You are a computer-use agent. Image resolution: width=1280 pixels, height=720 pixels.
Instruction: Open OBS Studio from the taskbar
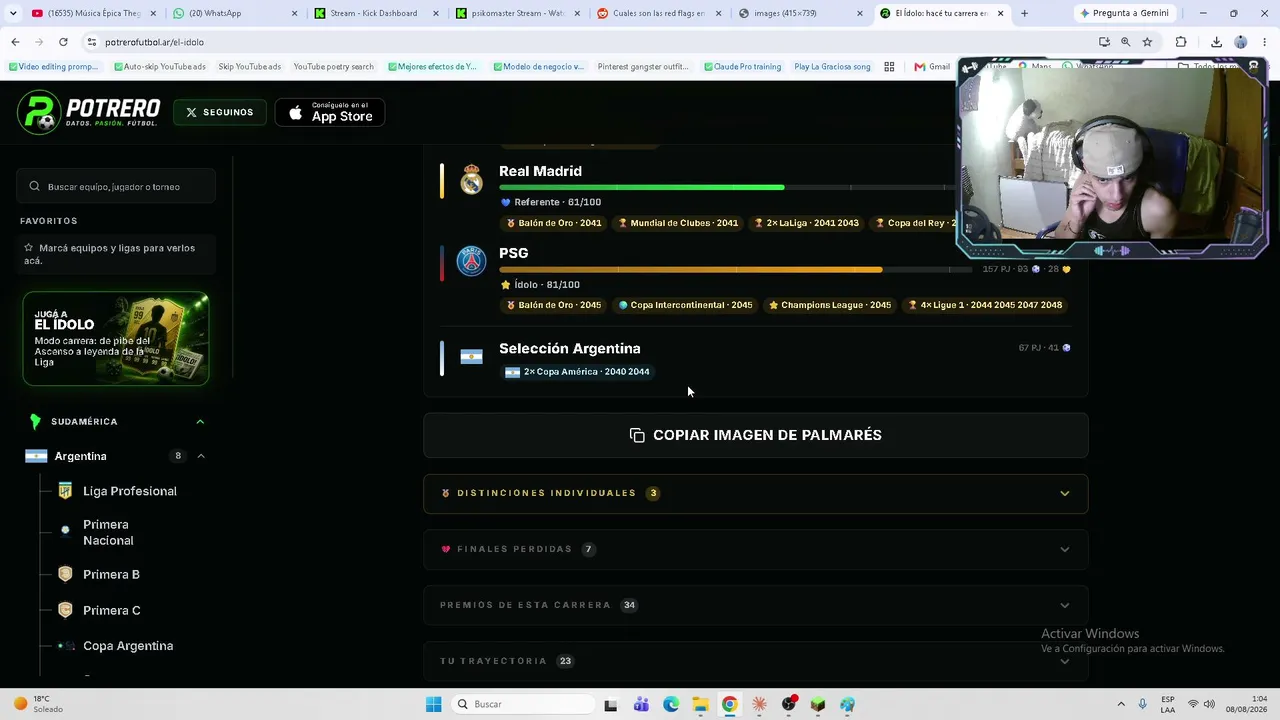(x=789, y=704)
